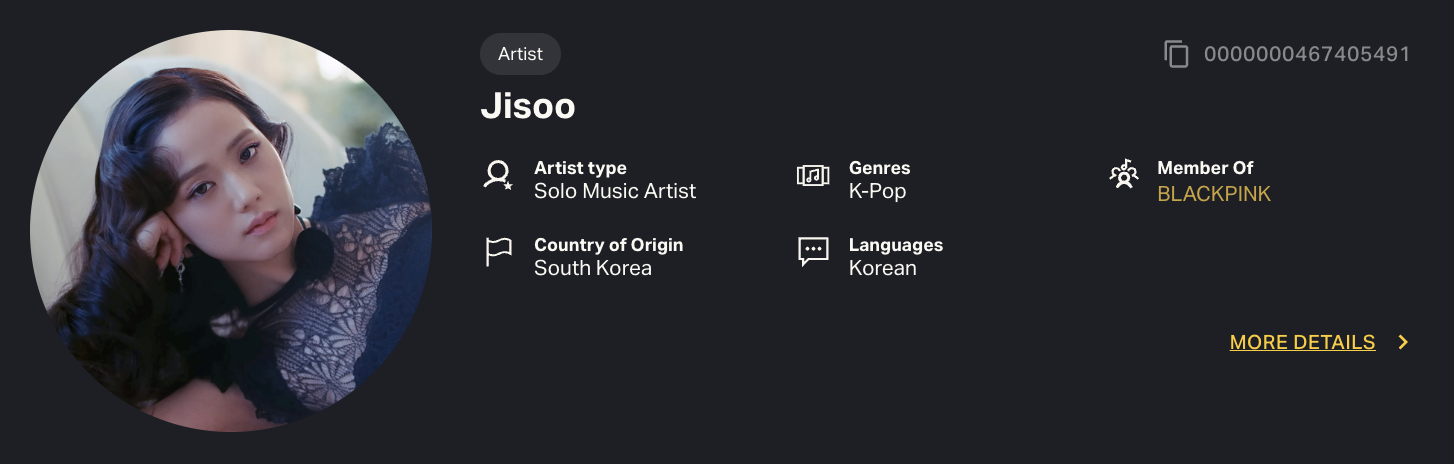
Task: Open the MORE DETAILS link
Action: tap(1302, 342)
